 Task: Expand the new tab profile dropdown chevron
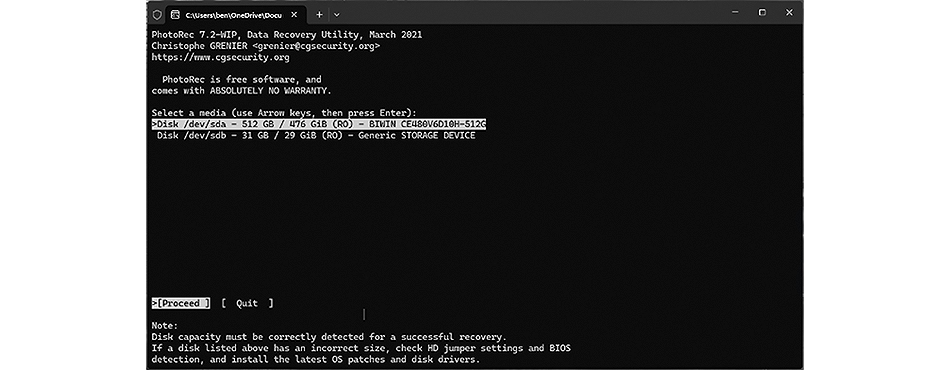(337, 15)
